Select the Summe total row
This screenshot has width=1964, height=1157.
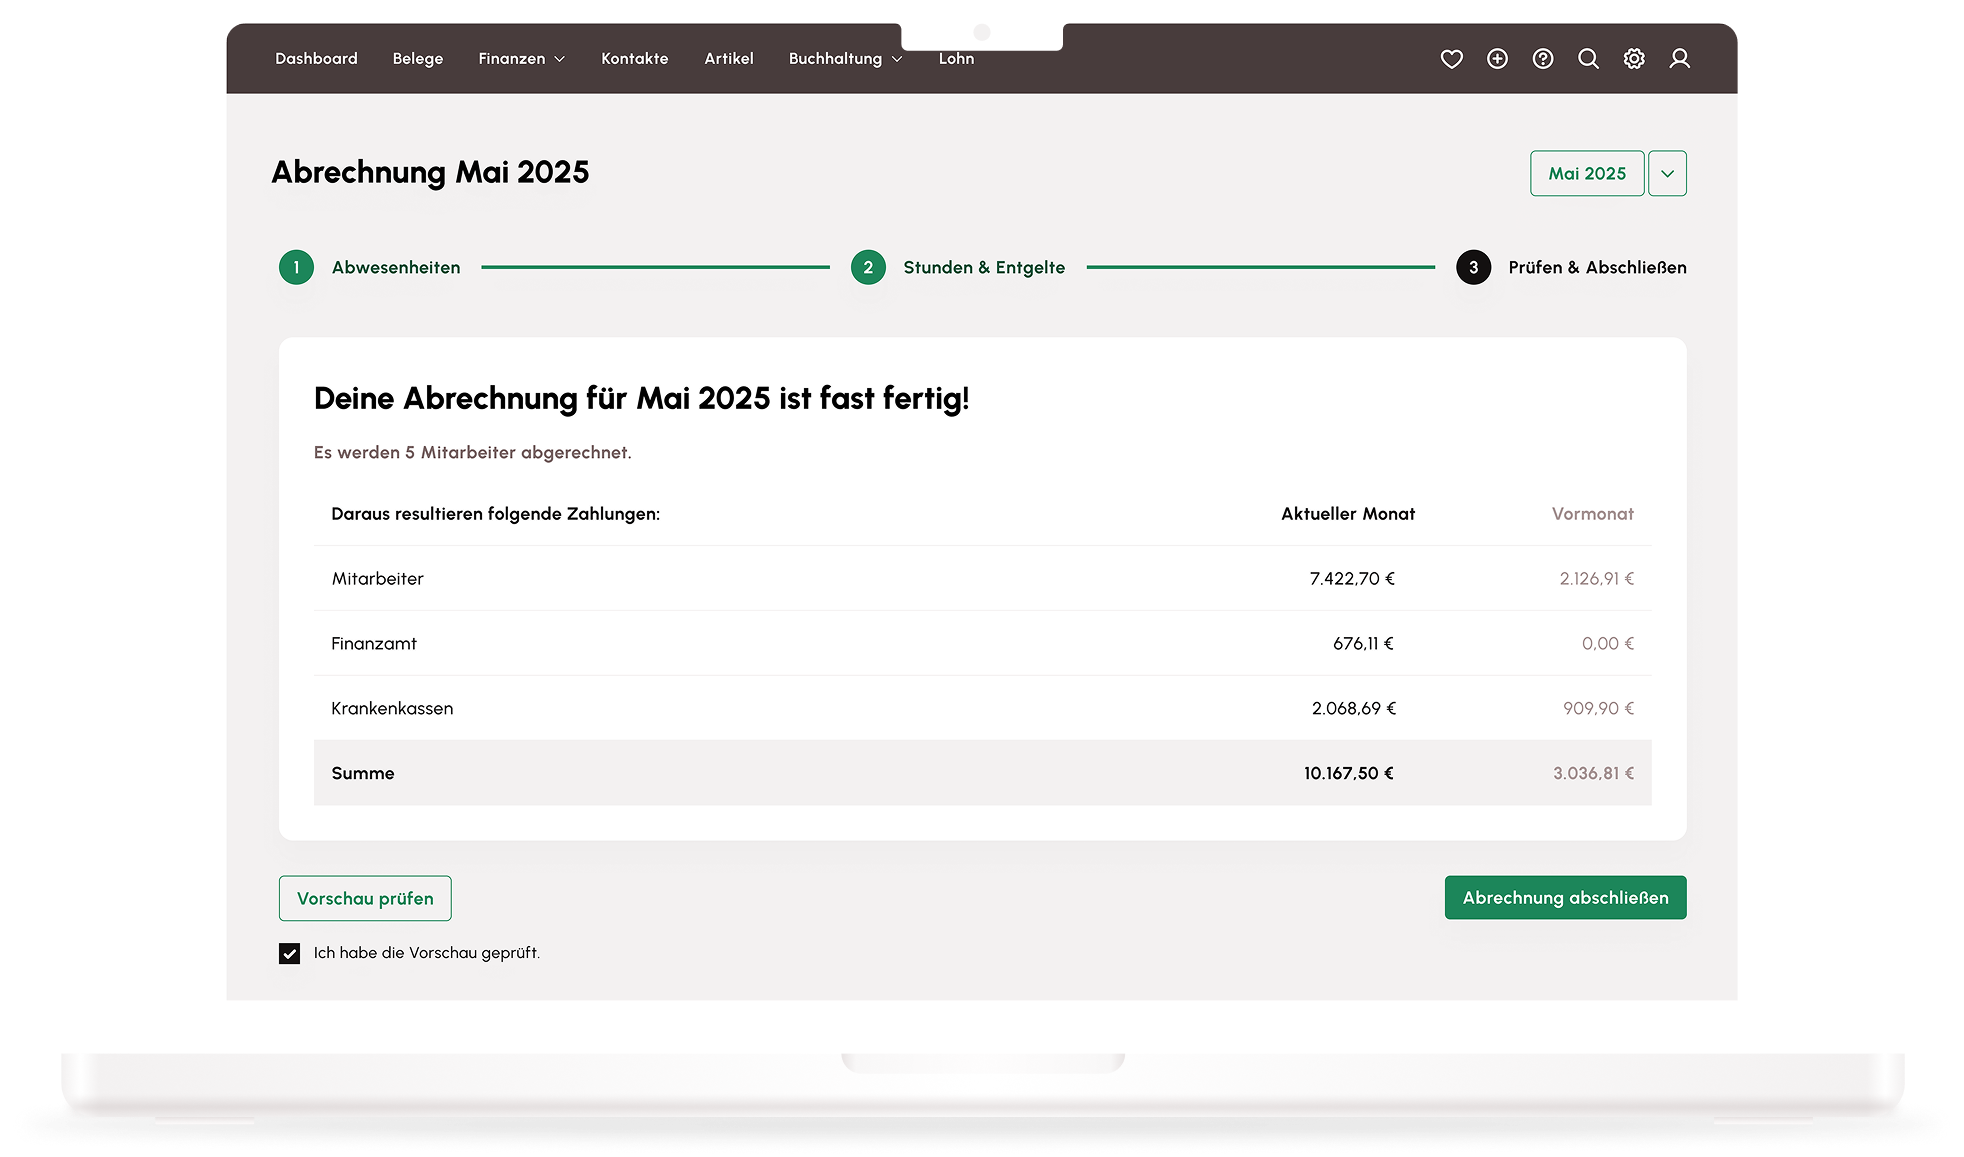tap(982, 773)
